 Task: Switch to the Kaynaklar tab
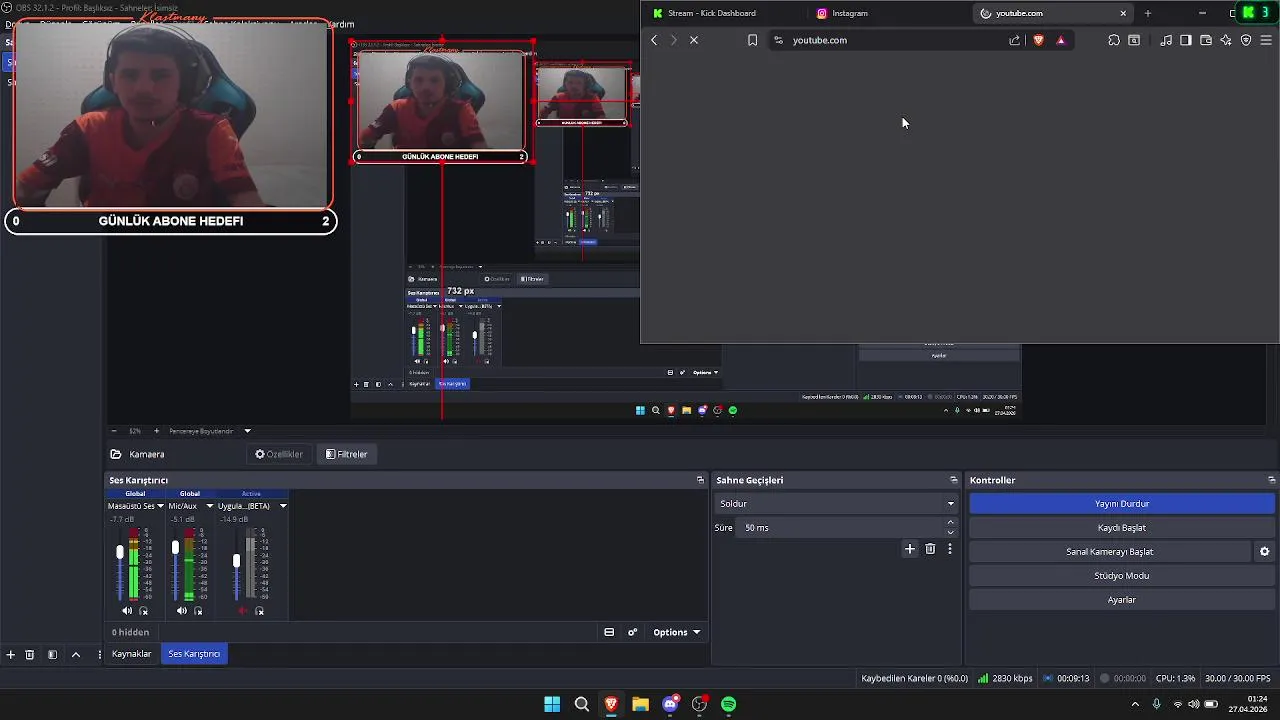click(132, 654)
